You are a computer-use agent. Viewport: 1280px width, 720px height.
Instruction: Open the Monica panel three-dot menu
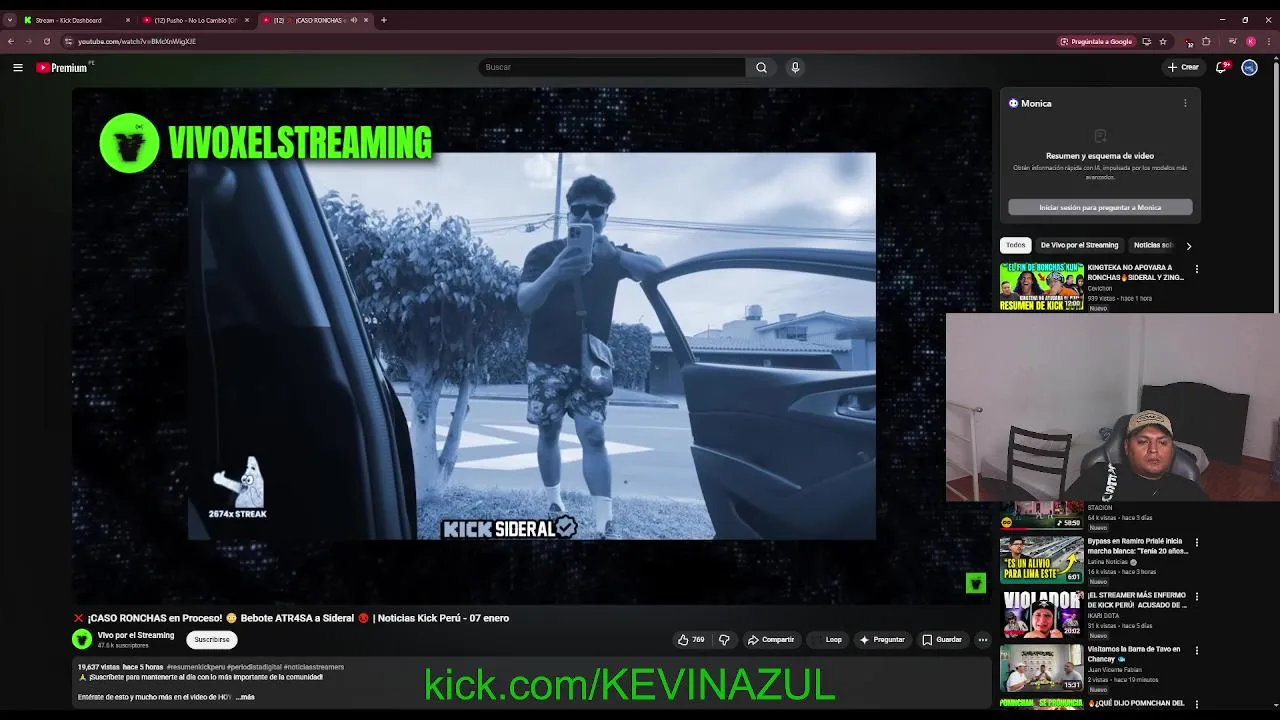(x=1185, y=103)
